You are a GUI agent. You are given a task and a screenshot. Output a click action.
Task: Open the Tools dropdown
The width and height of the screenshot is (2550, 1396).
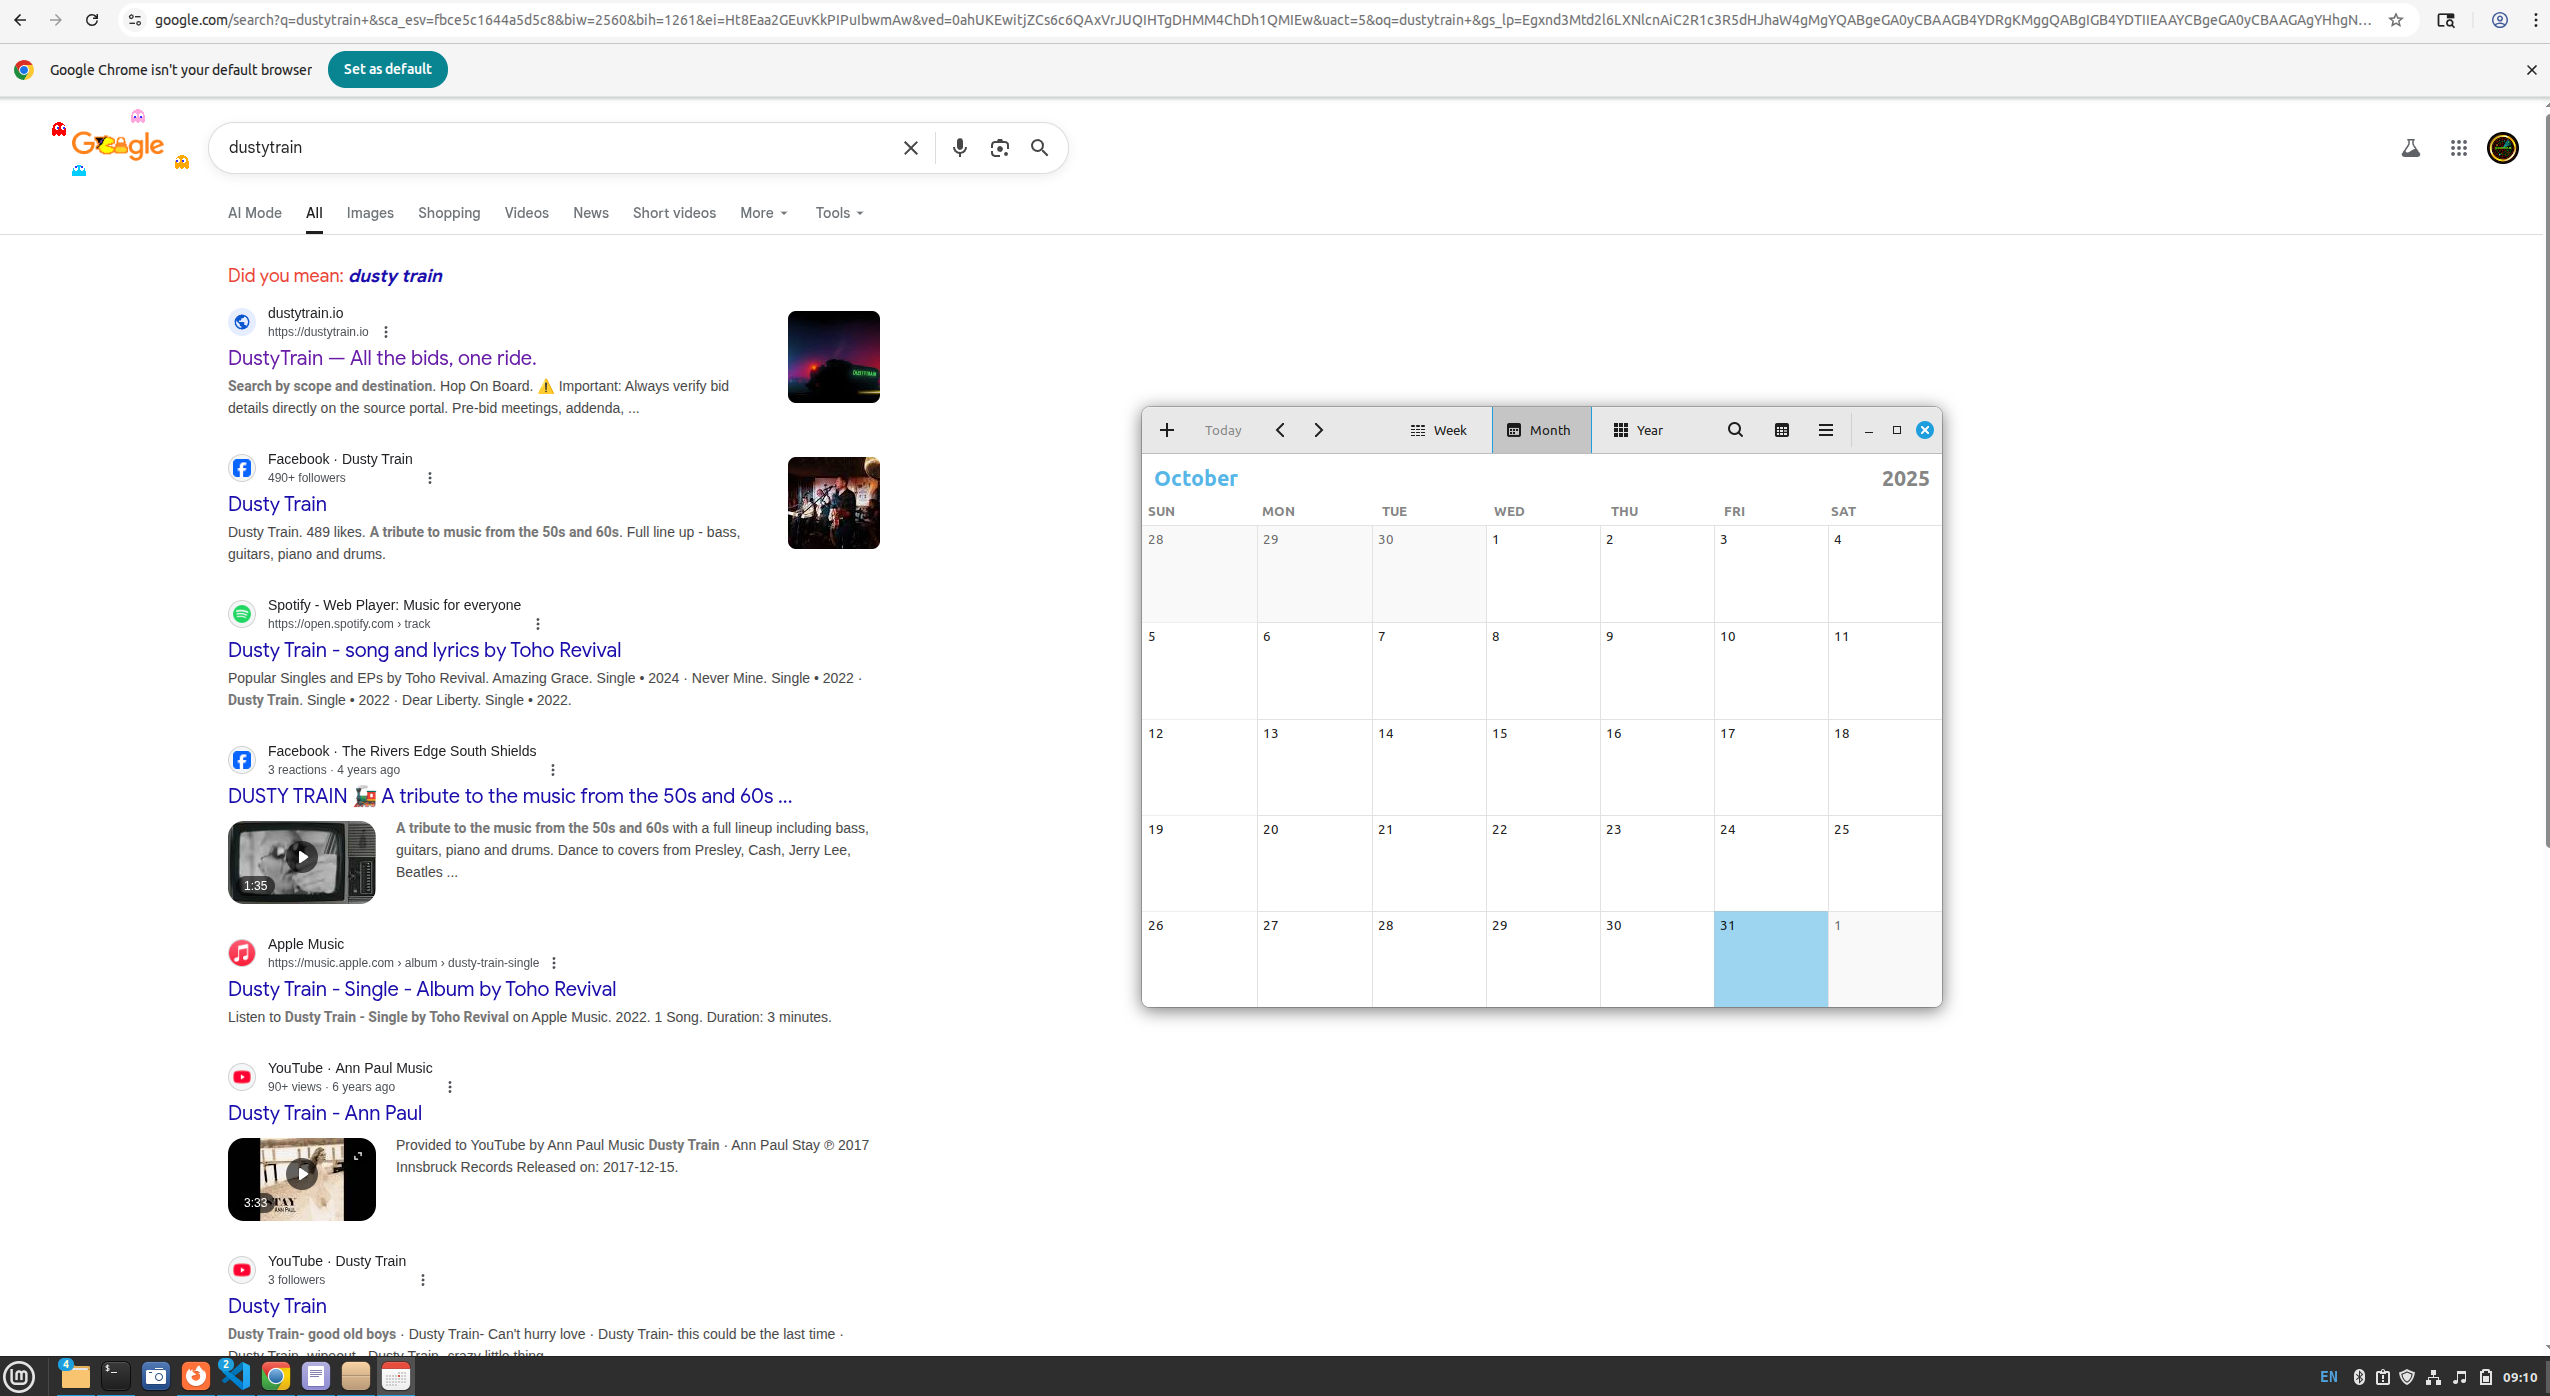pos(839,213)
